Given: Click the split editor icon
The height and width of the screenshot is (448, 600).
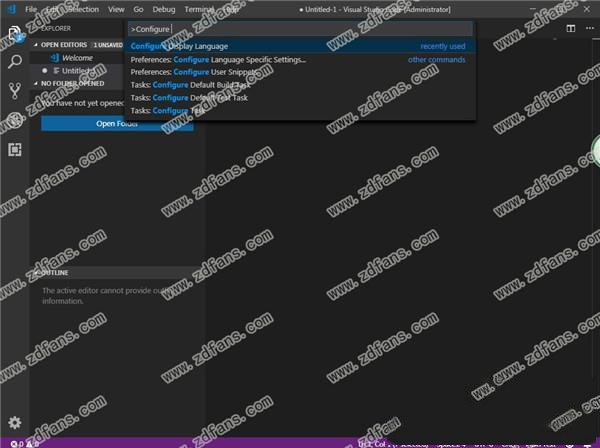Looking at the screenshot, I should point(573,30).
